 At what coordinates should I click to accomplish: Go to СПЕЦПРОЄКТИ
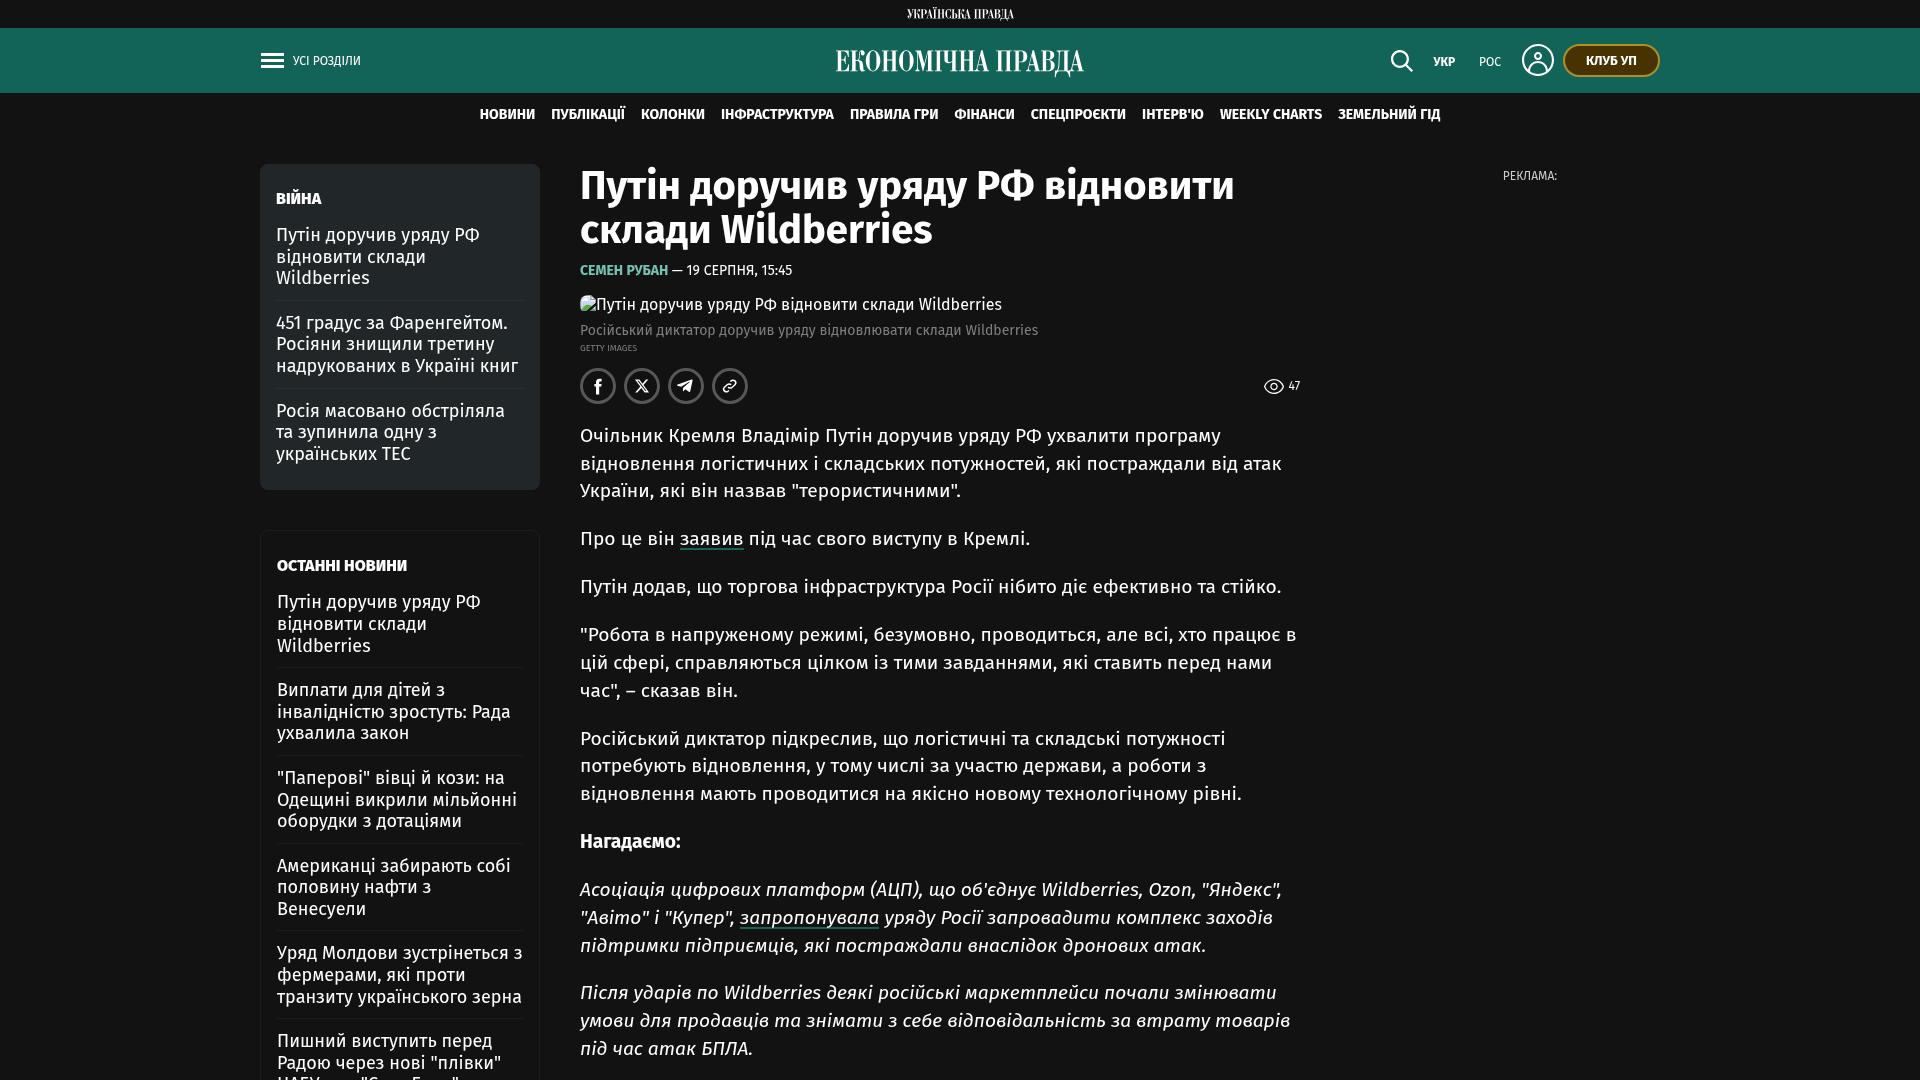coord(1078,115)
